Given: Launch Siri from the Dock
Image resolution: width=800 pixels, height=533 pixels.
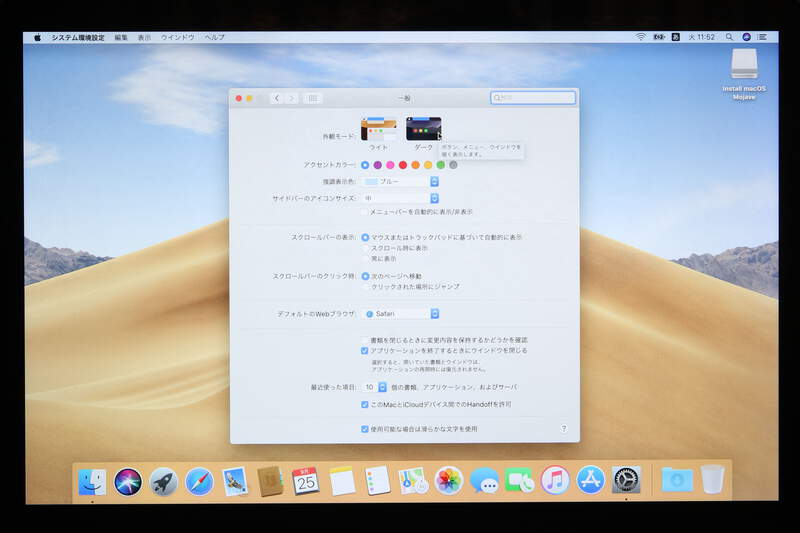Looking at the screenshot, I should (x=128, y=481).
